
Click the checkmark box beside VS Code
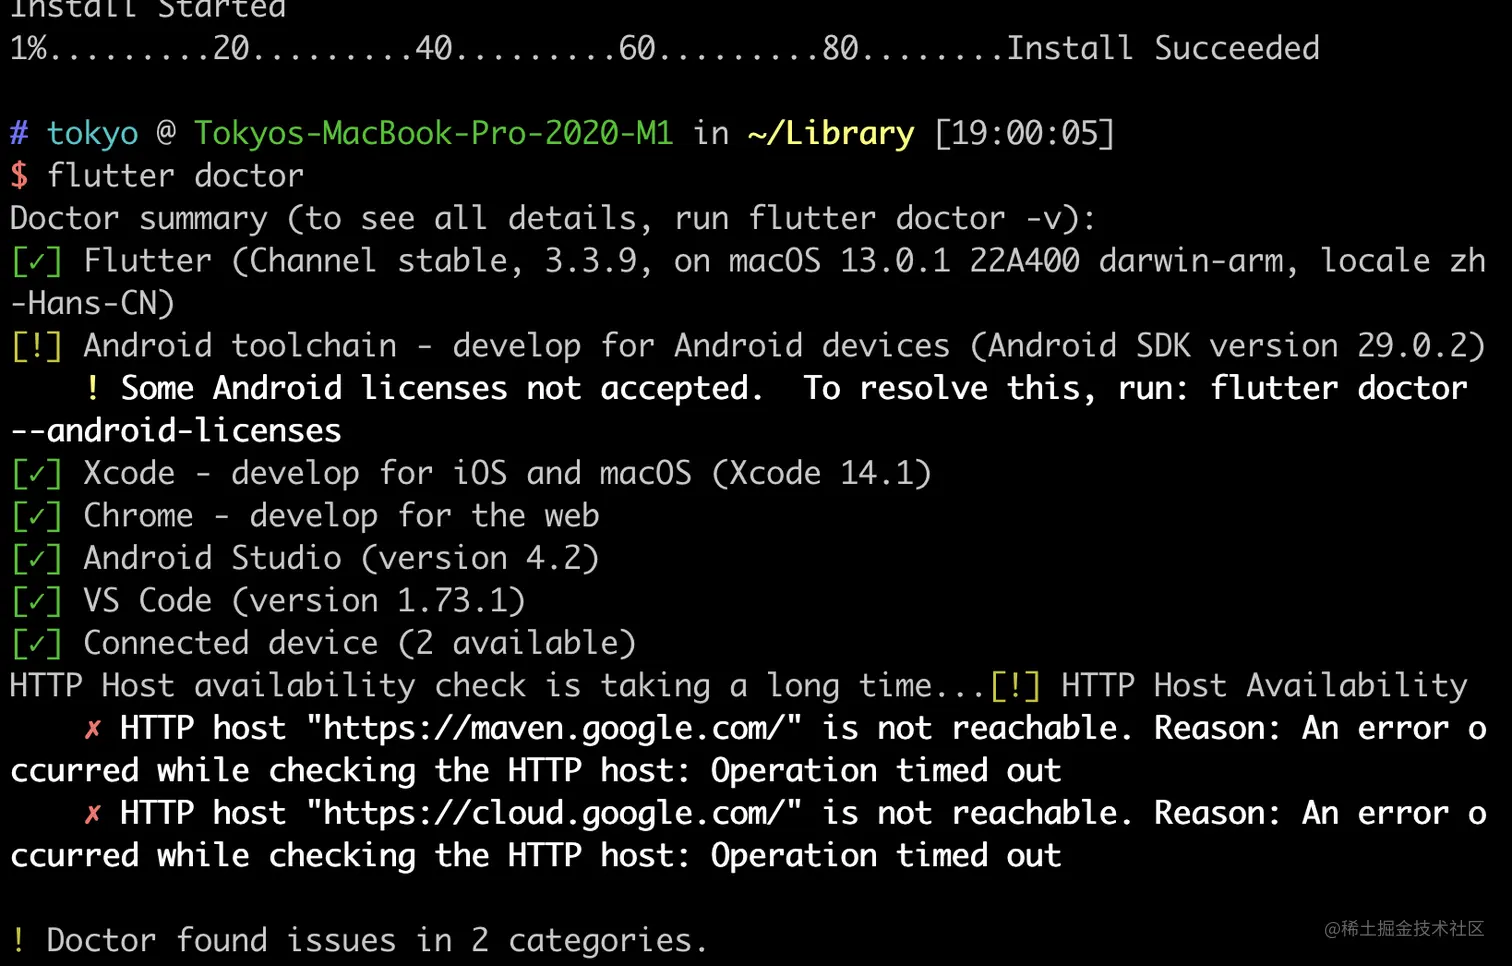tap(36, 601)
